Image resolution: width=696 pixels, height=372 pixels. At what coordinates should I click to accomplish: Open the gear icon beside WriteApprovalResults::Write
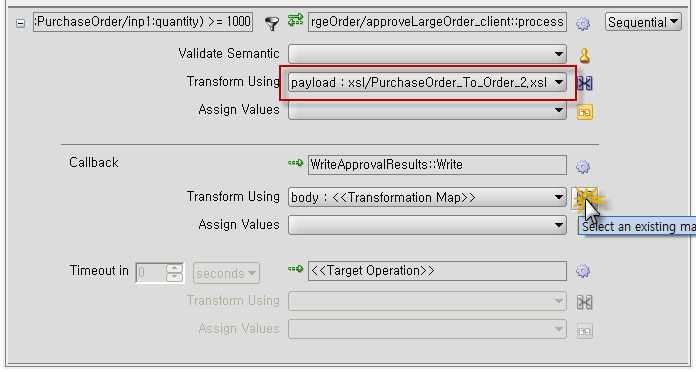(x=583, y=166)
